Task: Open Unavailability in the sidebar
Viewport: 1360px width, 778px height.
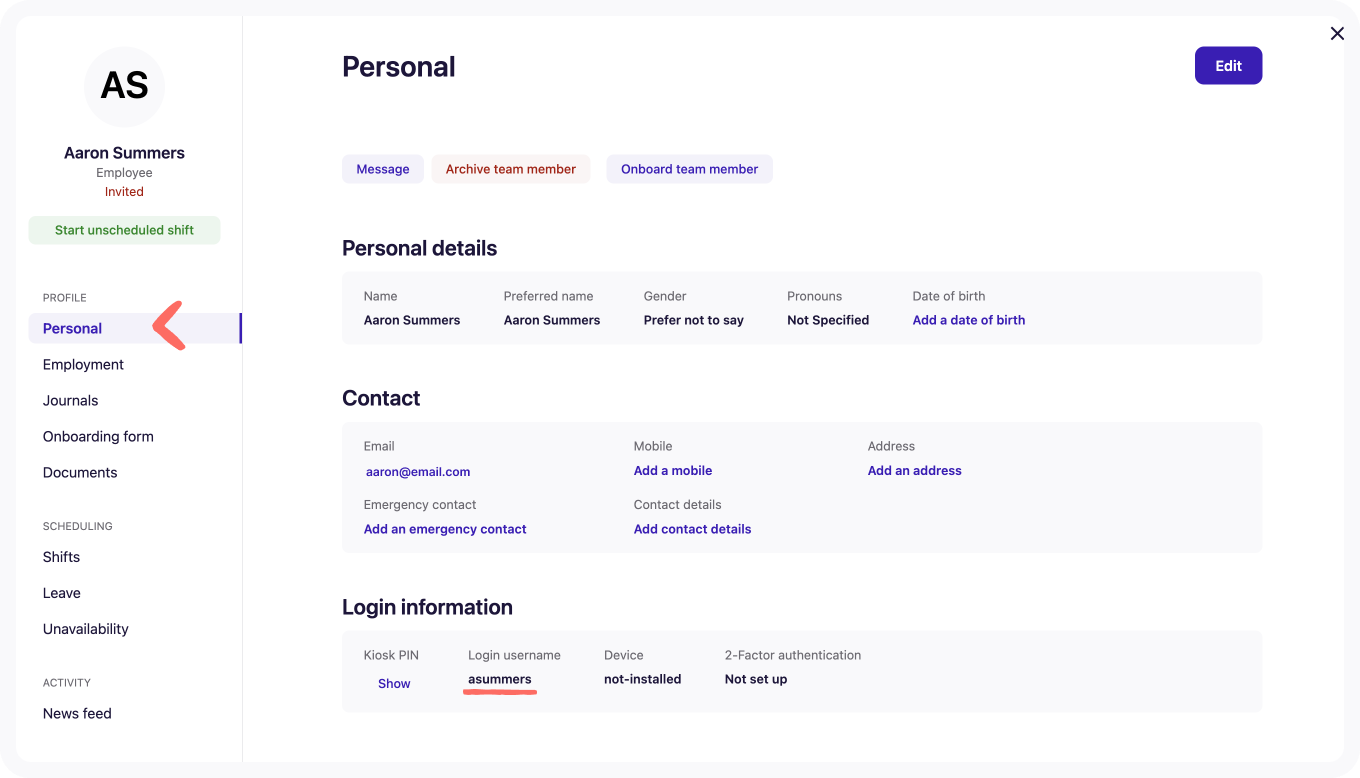Action: (x=85, y=629)
